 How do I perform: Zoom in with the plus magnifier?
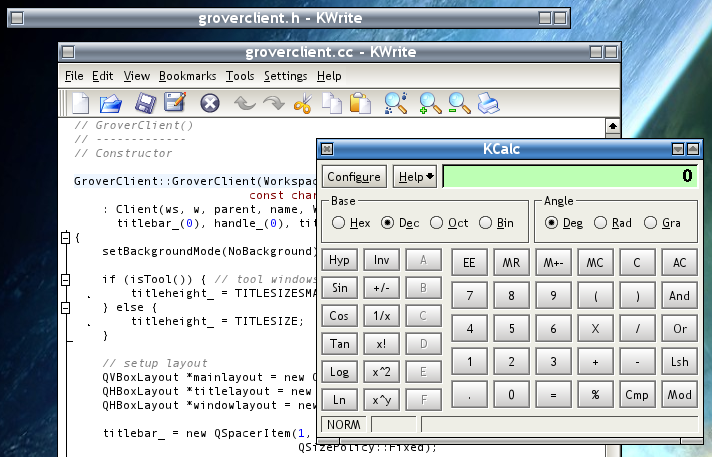[x=430, y=103]
